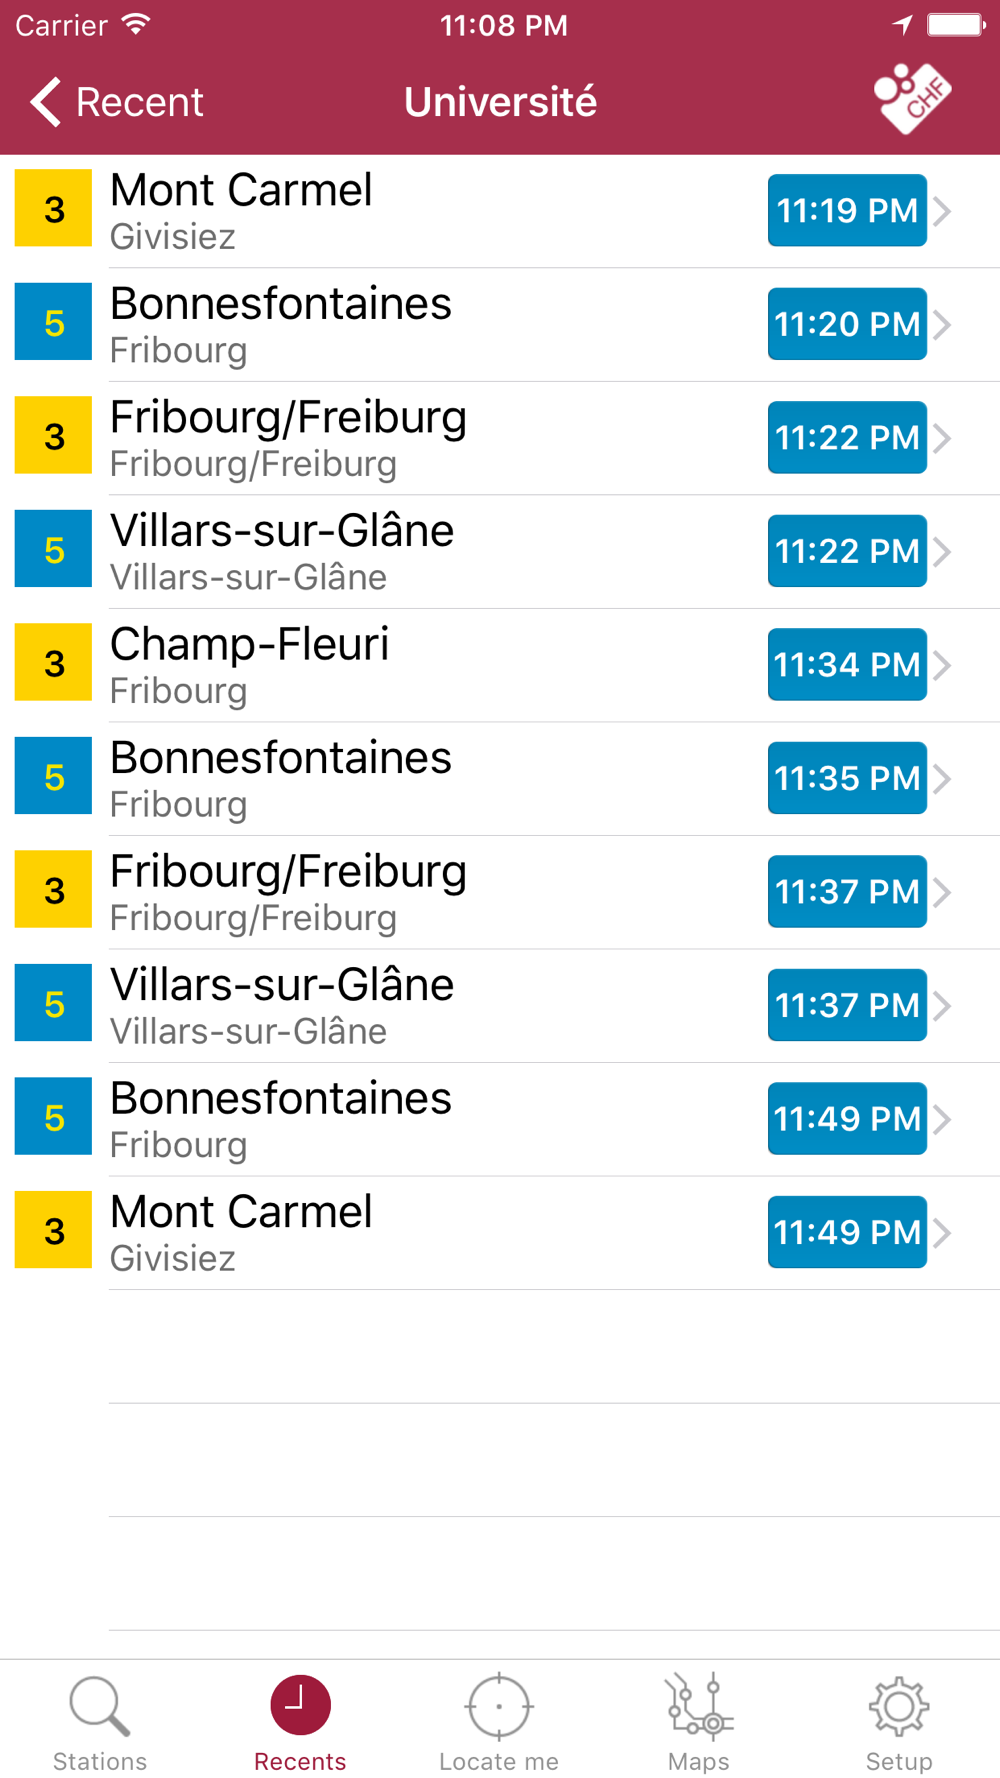Go back to Recent list
This screenshot has height=1778, width=1000.
pos(117,102)
